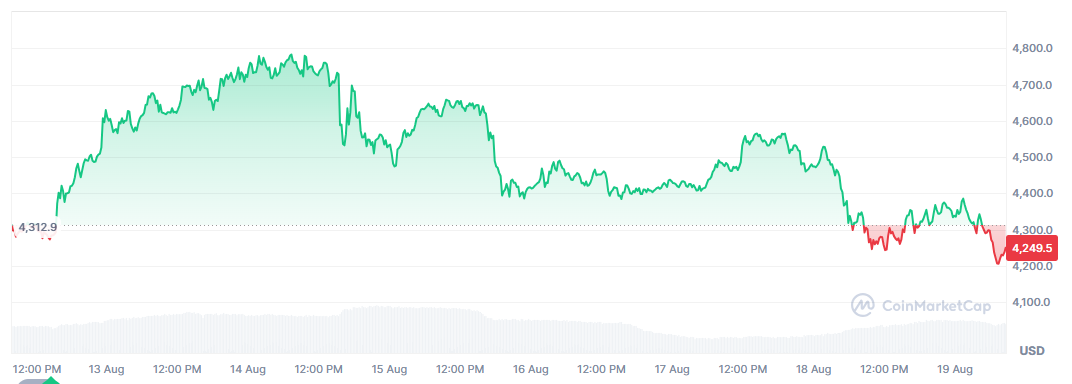Viewport: 1072px width, 384px height.
Task: Click the 4,600.0 price axis label
Action: pos(1032,122)
